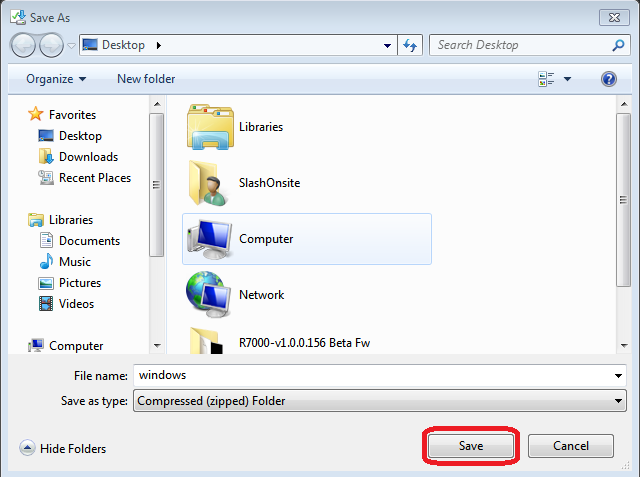Click the Computer monitor icon in sidebar

pos(36,345)
